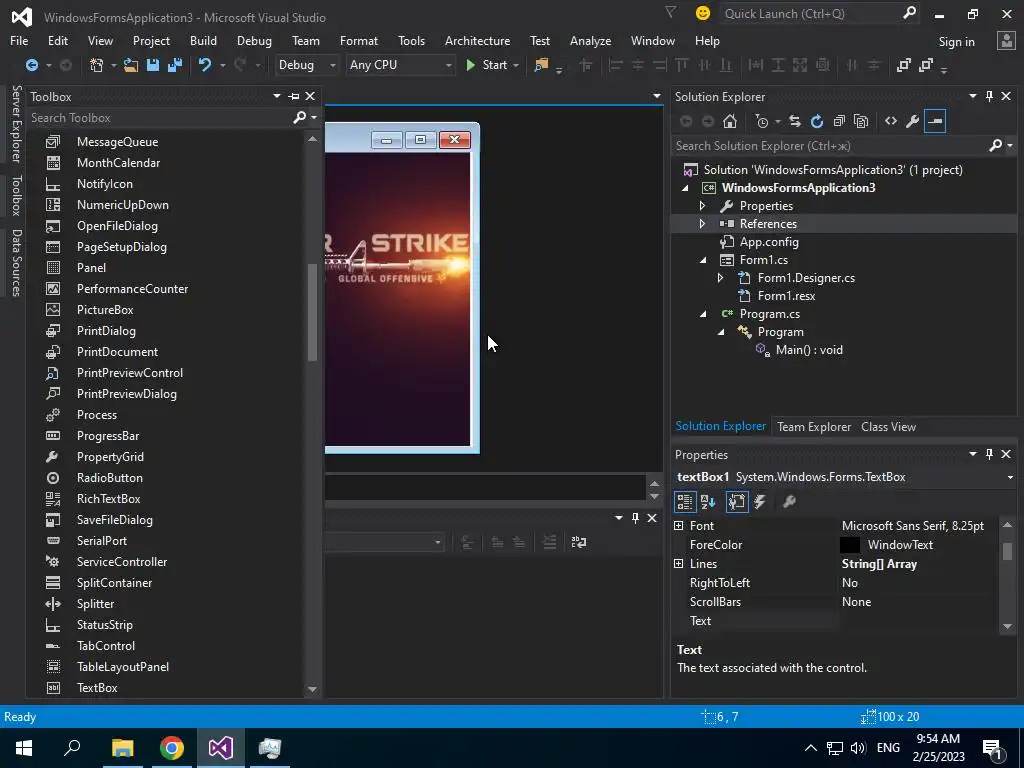Click the Sign in link

coord(956,41)
